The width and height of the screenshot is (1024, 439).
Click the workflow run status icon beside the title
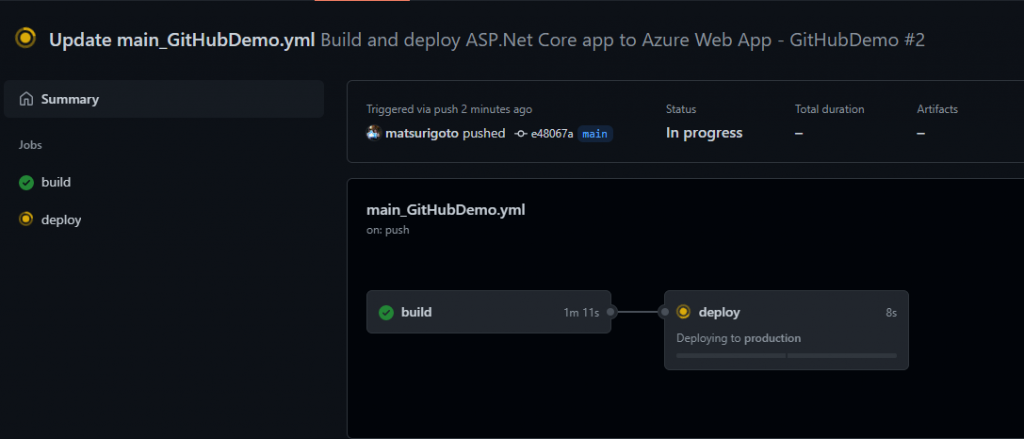point(26,40)
